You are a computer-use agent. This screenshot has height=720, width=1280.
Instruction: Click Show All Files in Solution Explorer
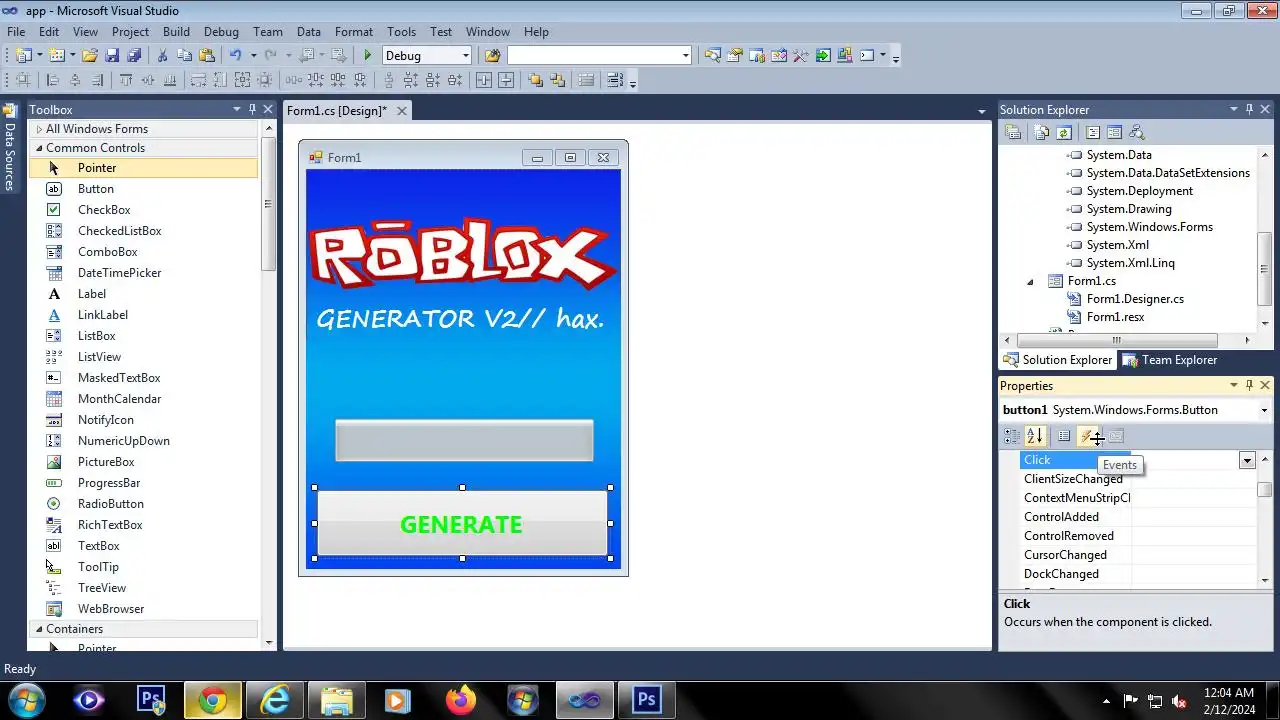tap(1042, 132)
